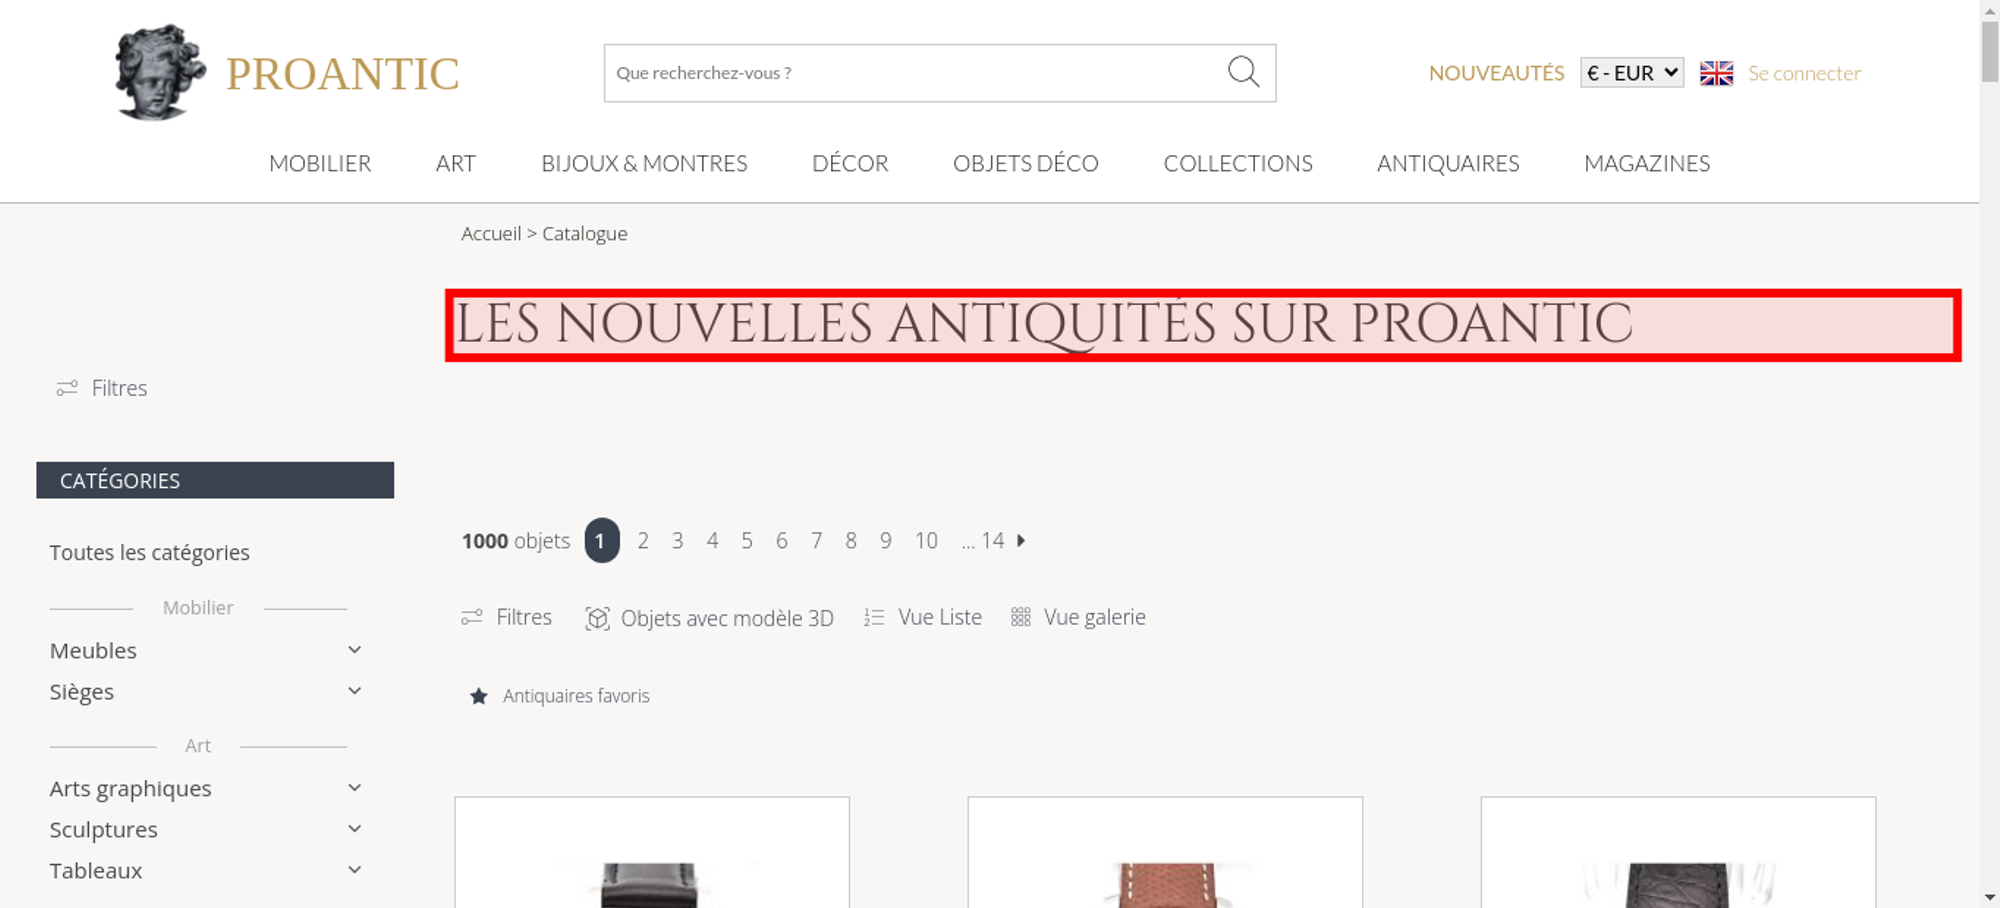Switch language via UK flag icon

point(1716,73)
